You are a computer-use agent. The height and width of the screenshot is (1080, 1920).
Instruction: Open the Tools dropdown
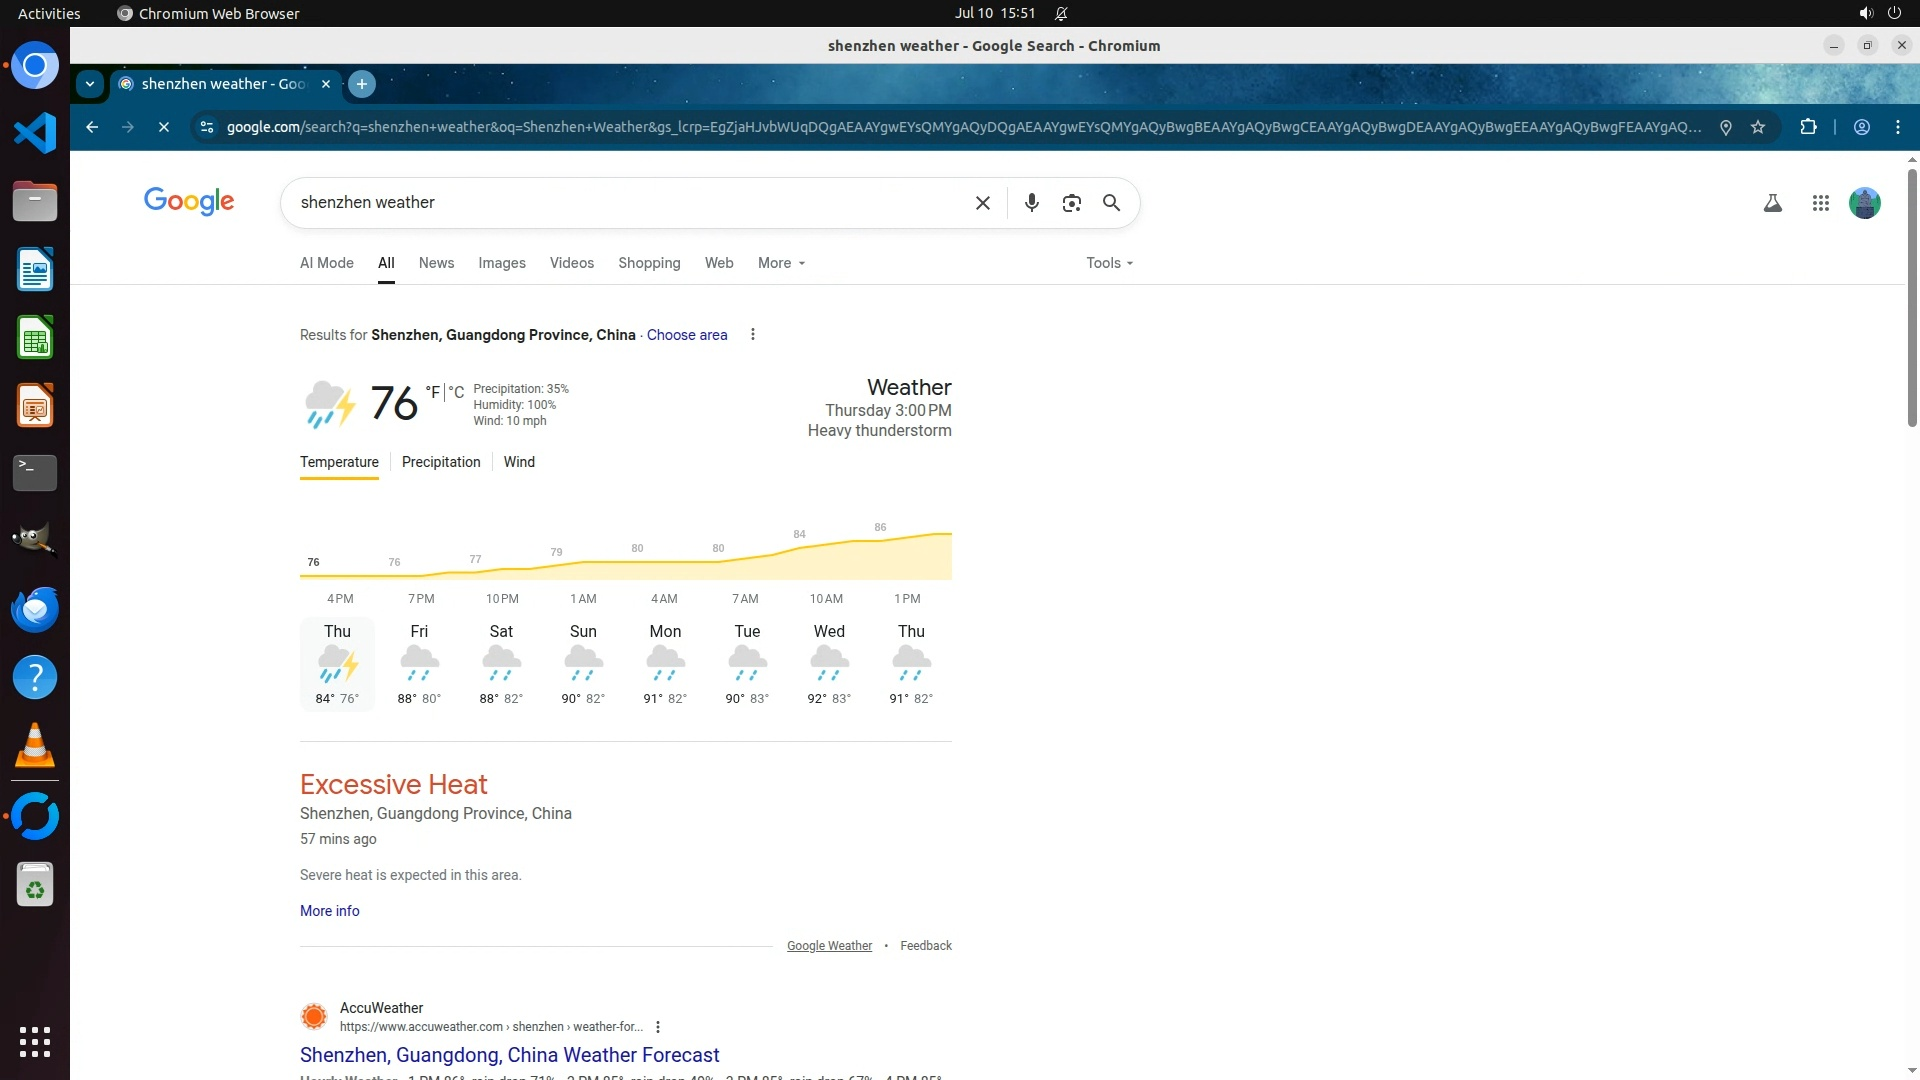click(x=1109, y=263)
